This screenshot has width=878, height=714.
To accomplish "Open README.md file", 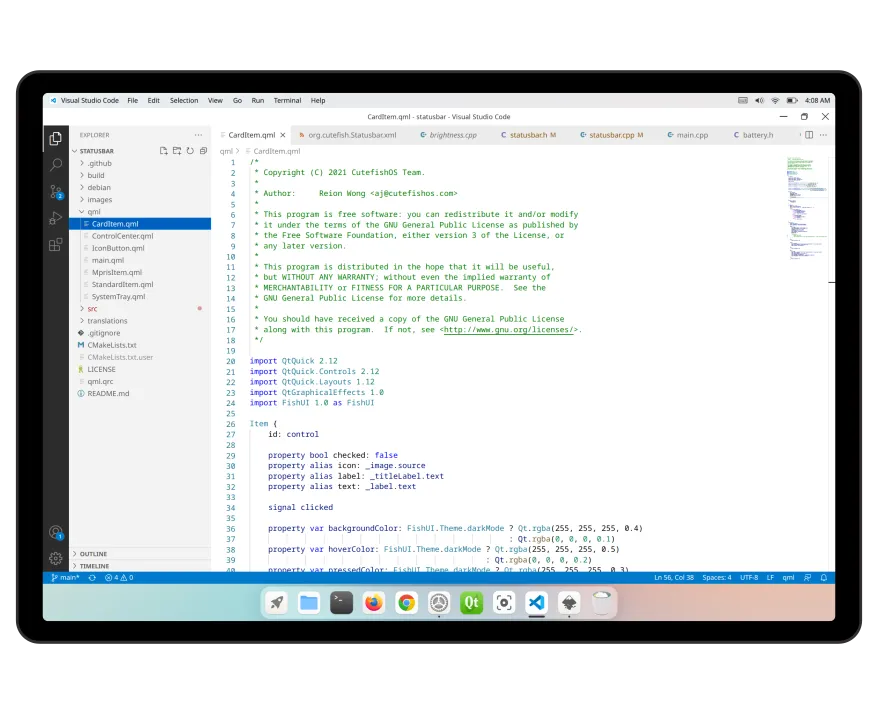I will (x=140, y=394).
